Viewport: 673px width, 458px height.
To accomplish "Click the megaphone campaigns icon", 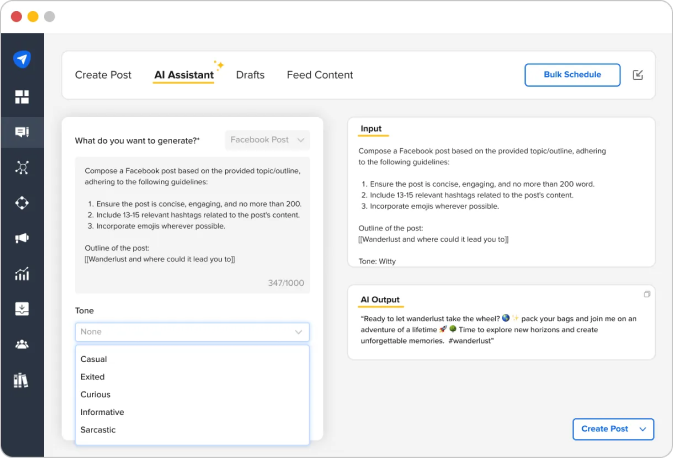I will point(22,238).
